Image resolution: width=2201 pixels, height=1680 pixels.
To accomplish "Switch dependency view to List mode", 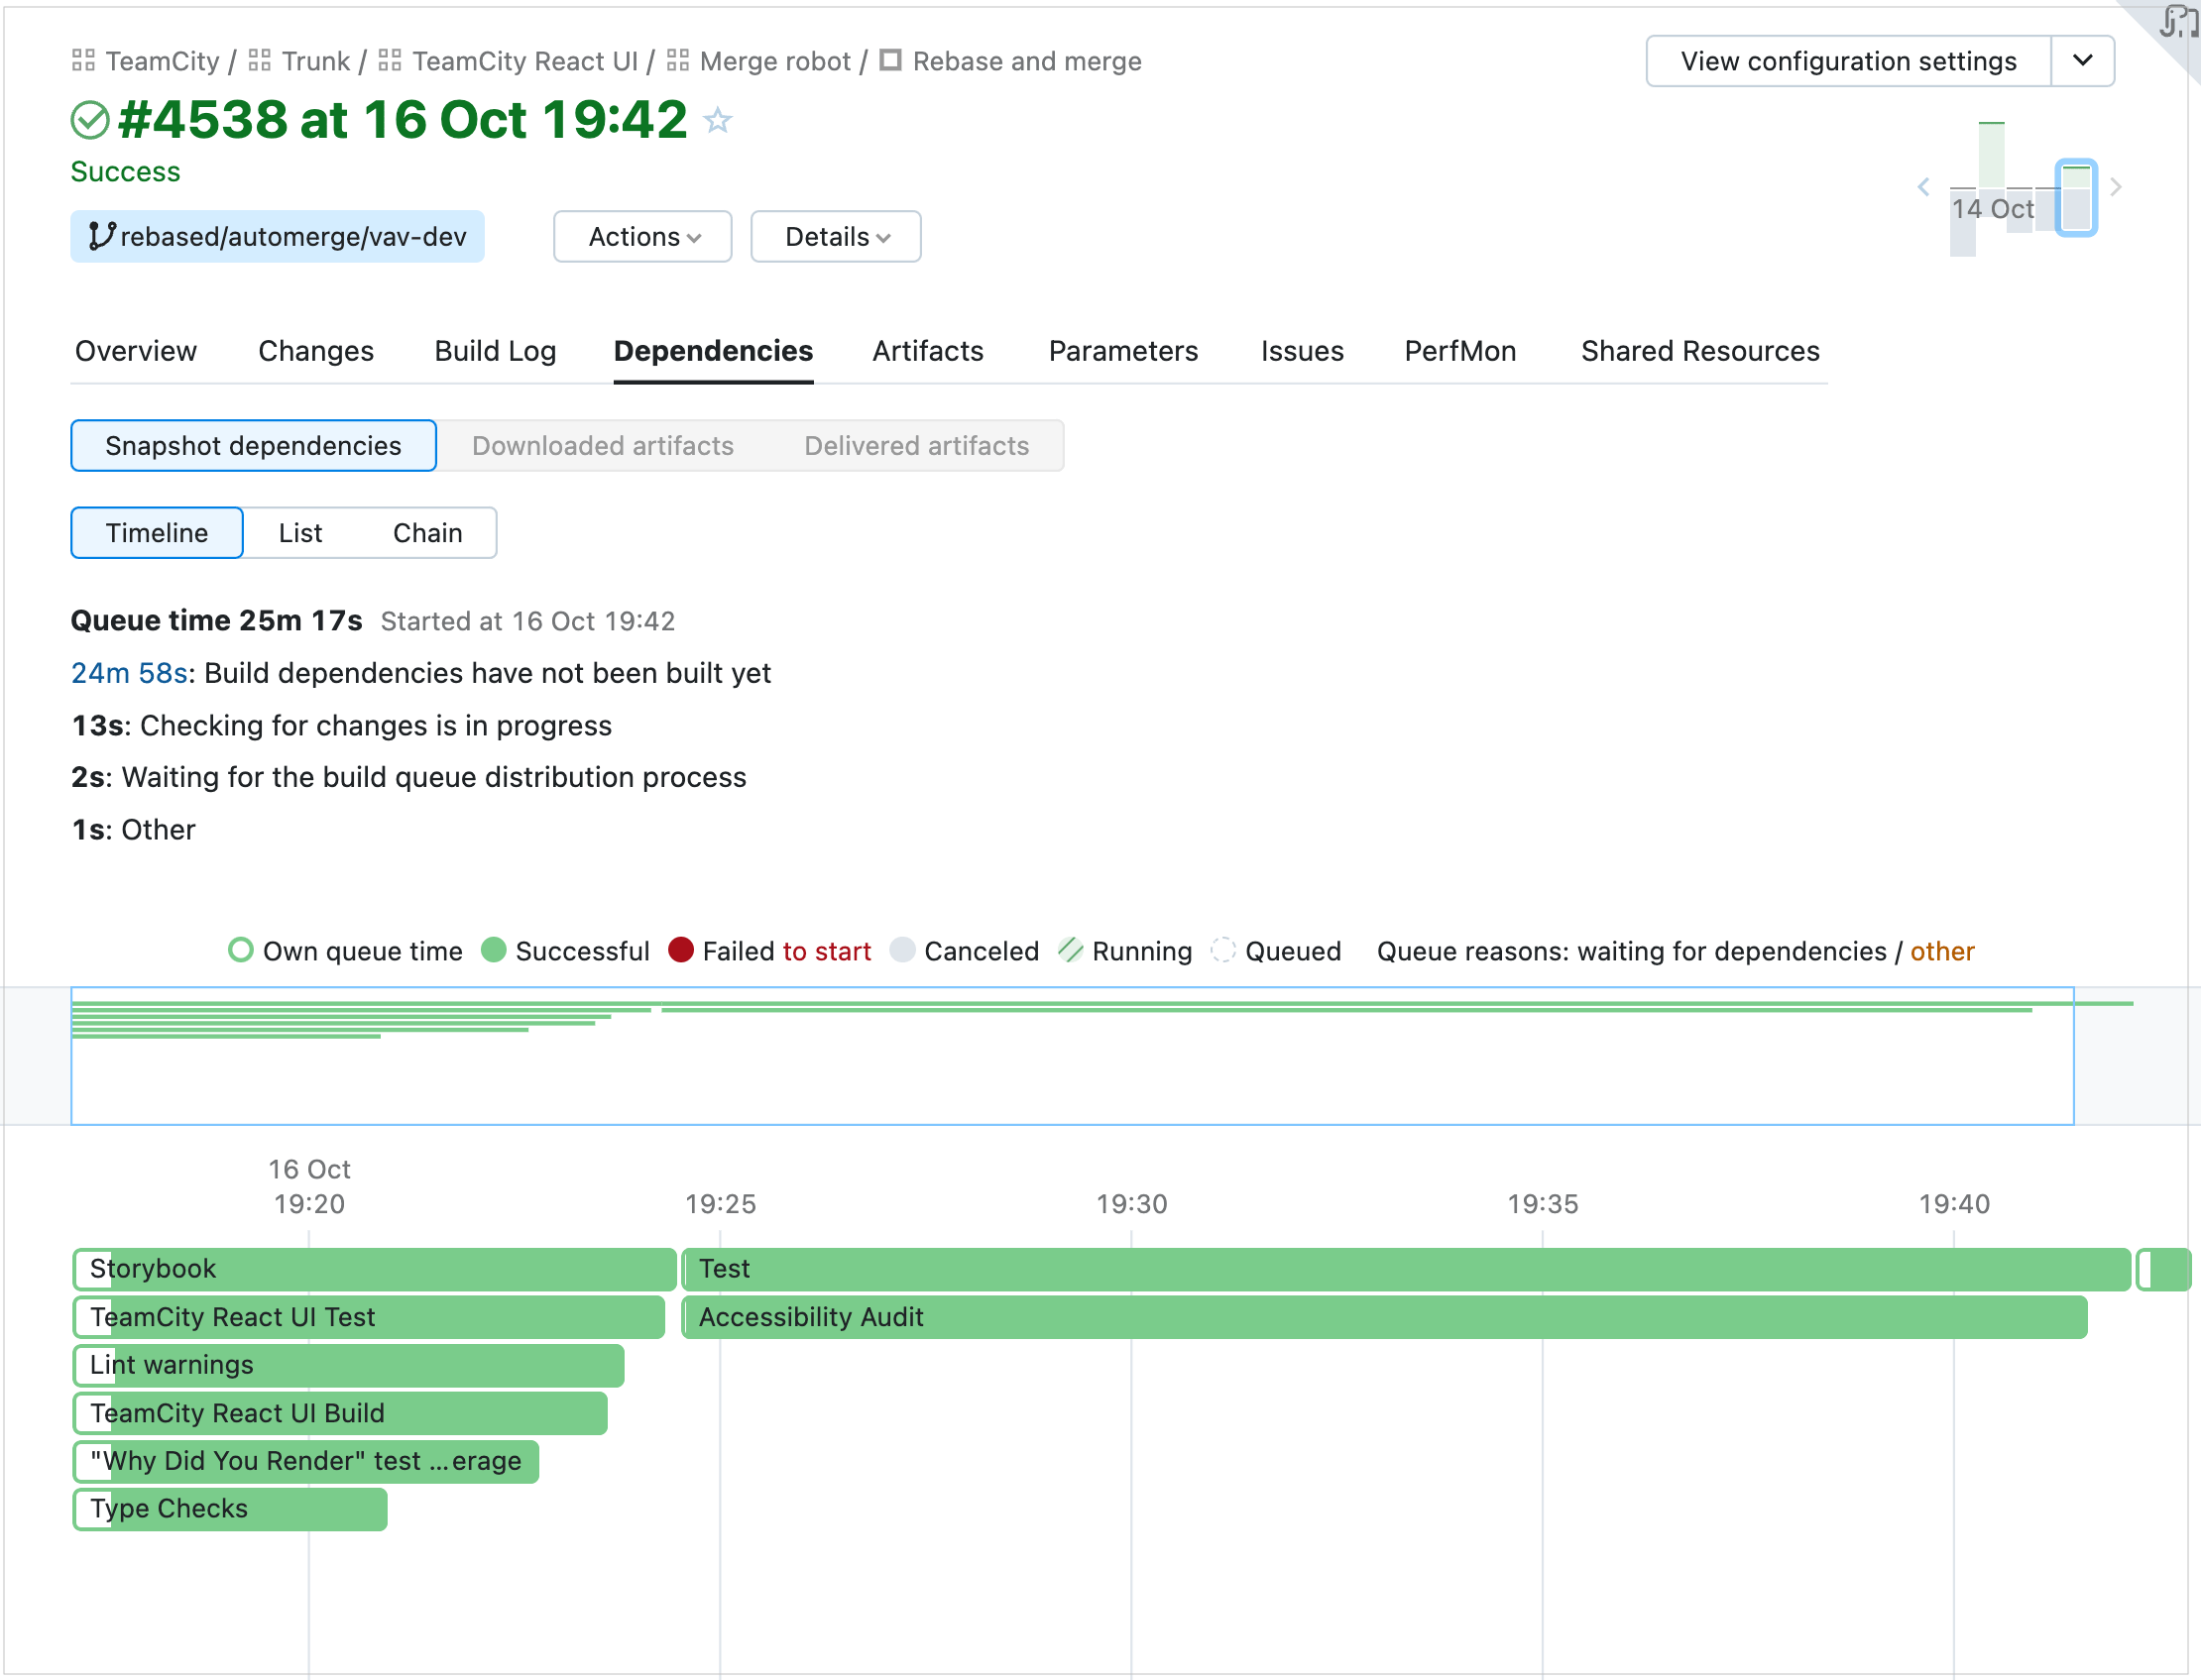I will (x=301, y=533).
